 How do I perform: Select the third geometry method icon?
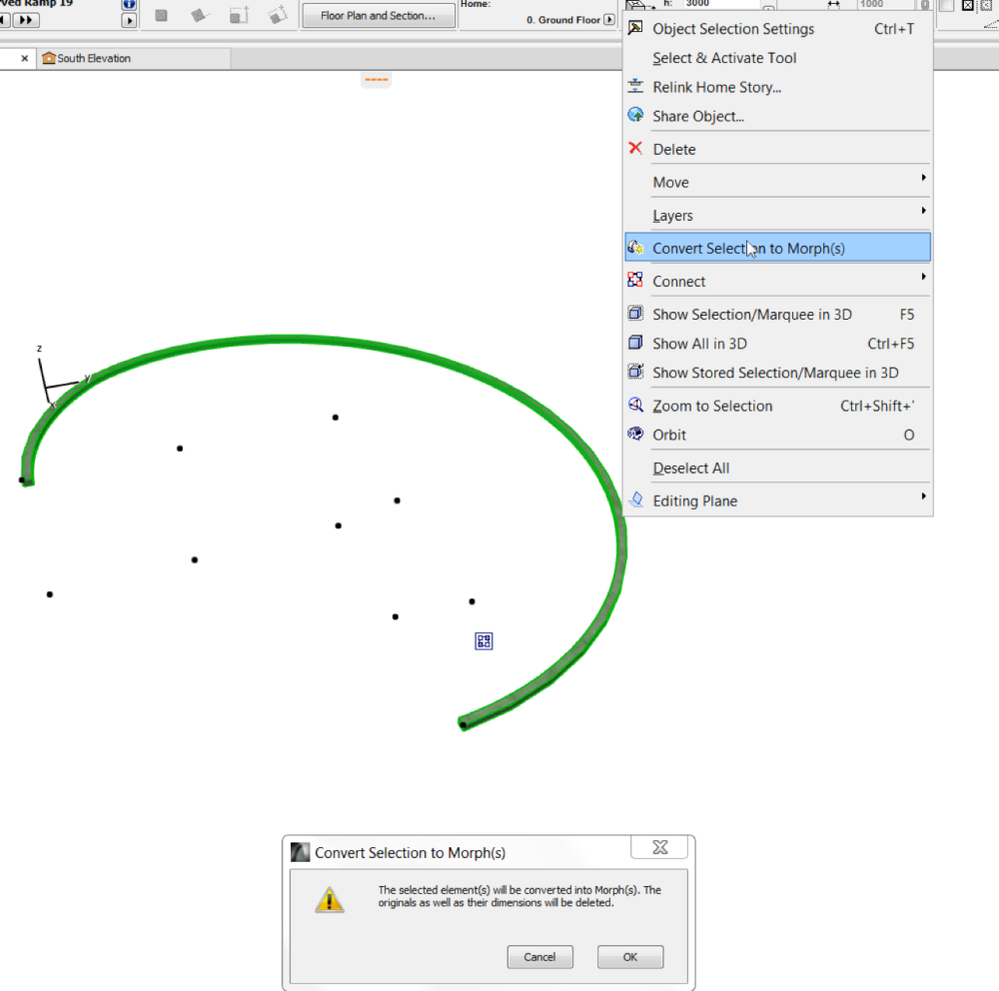239,15
